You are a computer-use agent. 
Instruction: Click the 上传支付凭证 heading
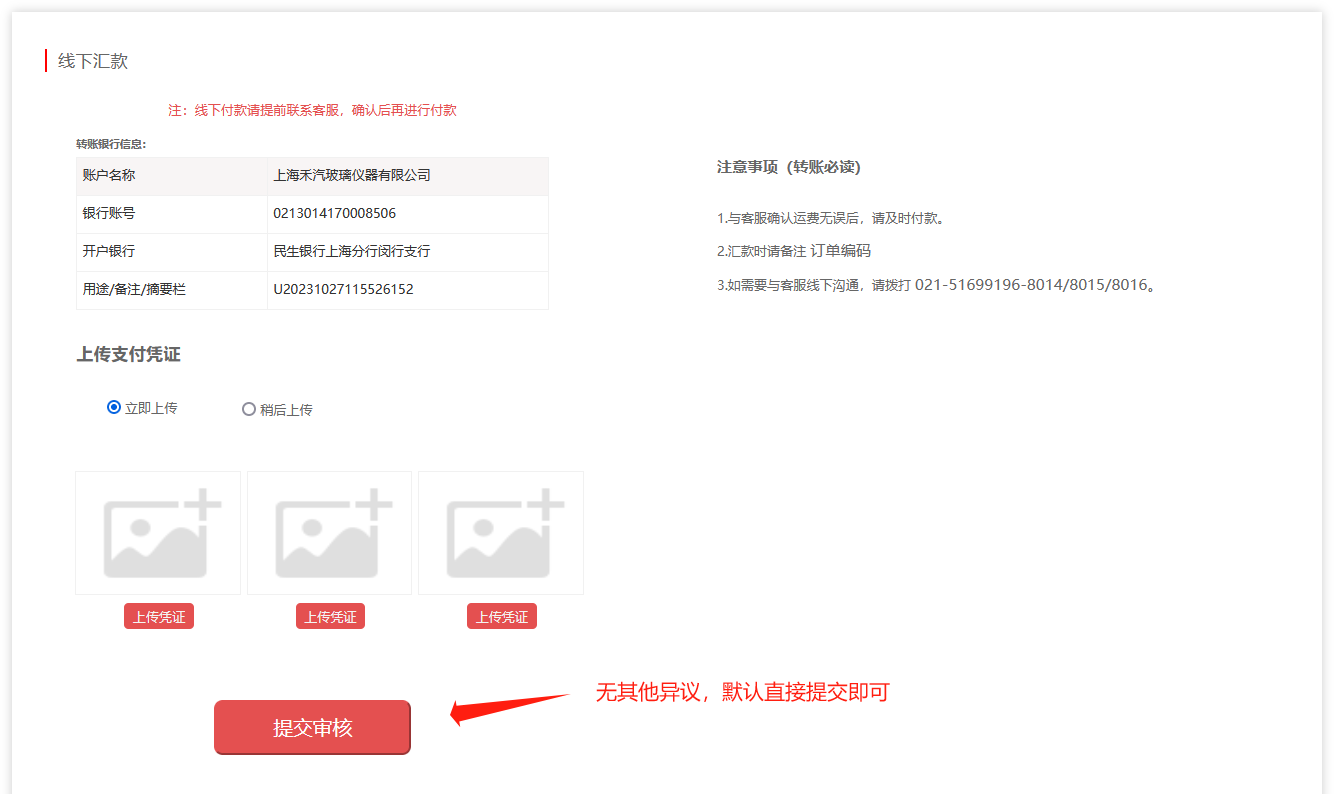tap(128, 354)
